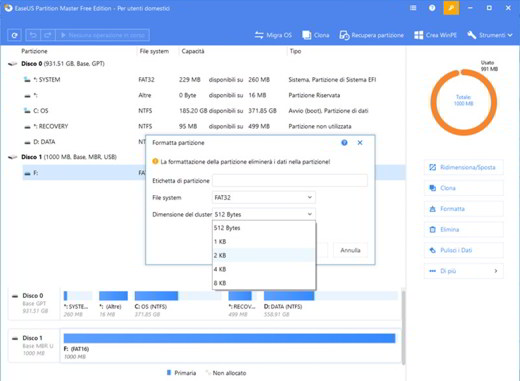Open the Clona tool in the top toolbar
This screenshot has height=381, width=520.
click(x=315, y=35)
